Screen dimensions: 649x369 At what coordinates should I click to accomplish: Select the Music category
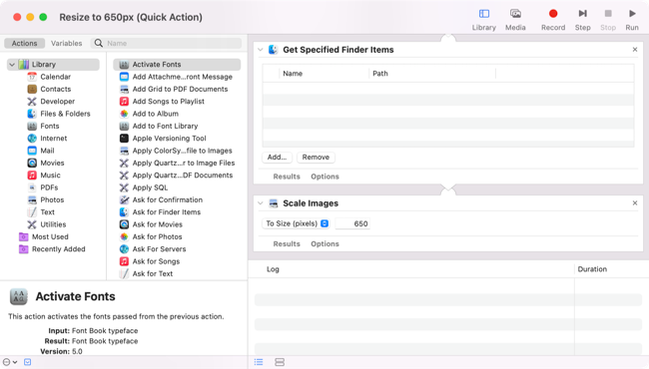(50, 175)
